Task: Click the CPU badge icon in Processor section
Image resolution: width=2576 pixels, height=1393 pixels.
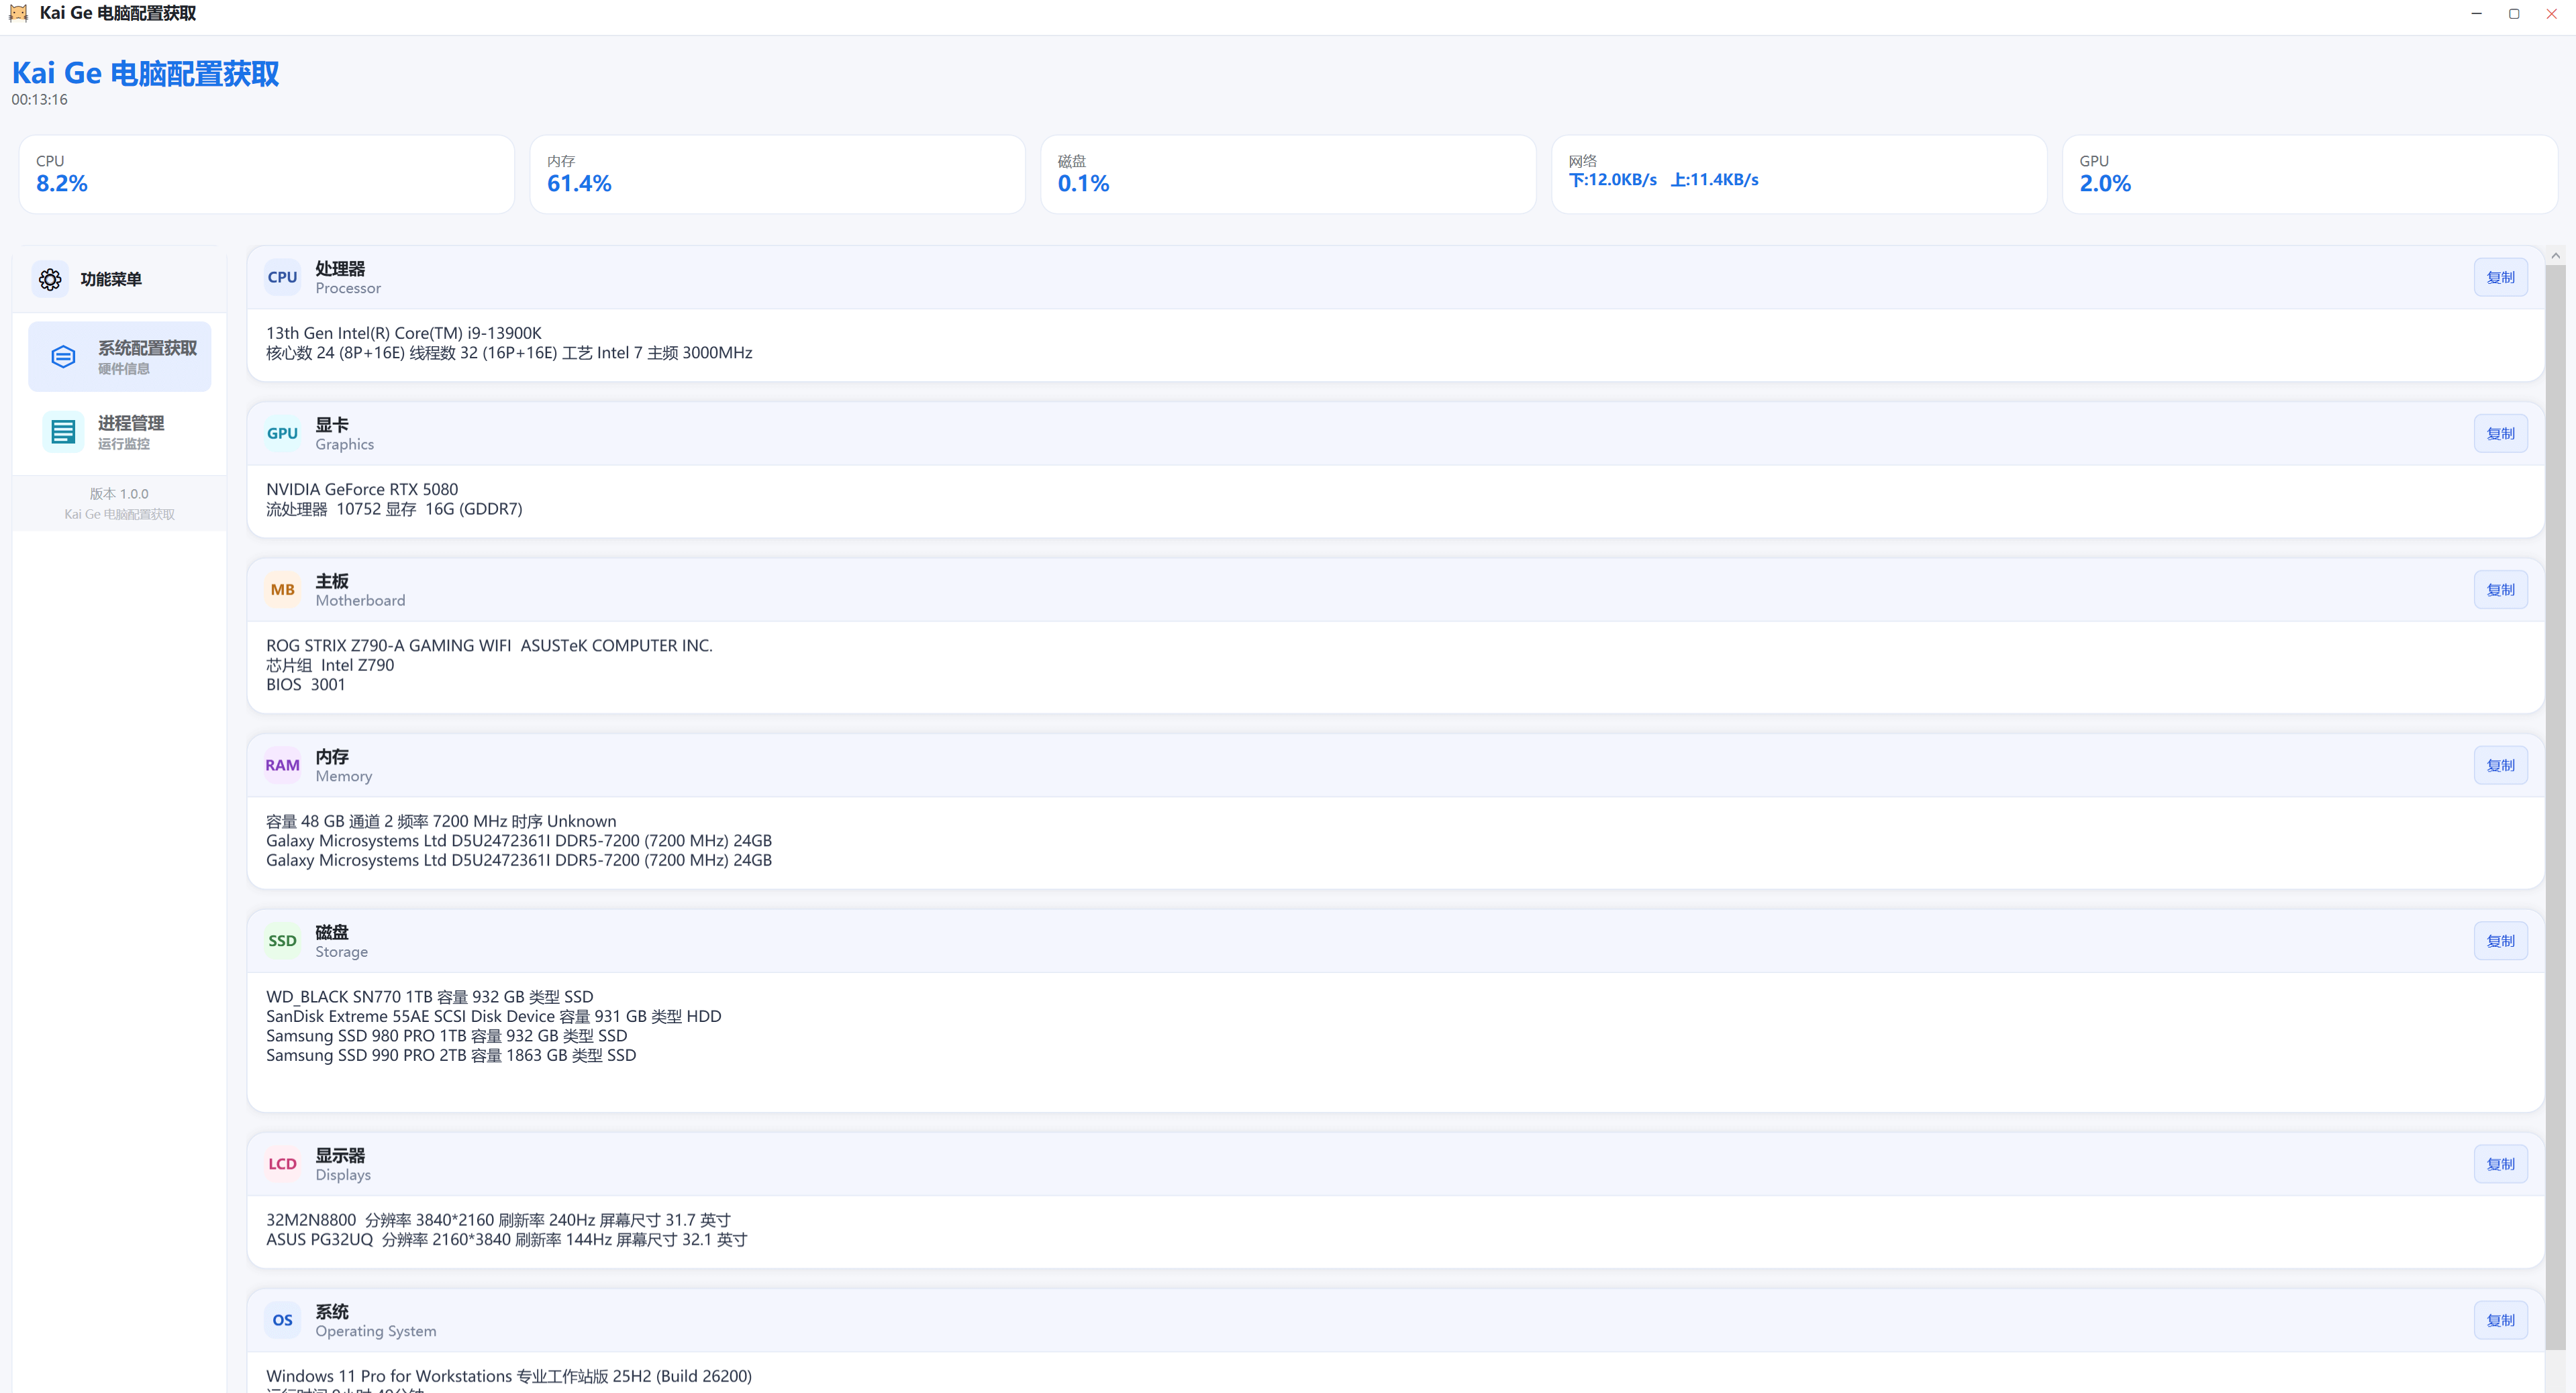Action: point(282,277)
